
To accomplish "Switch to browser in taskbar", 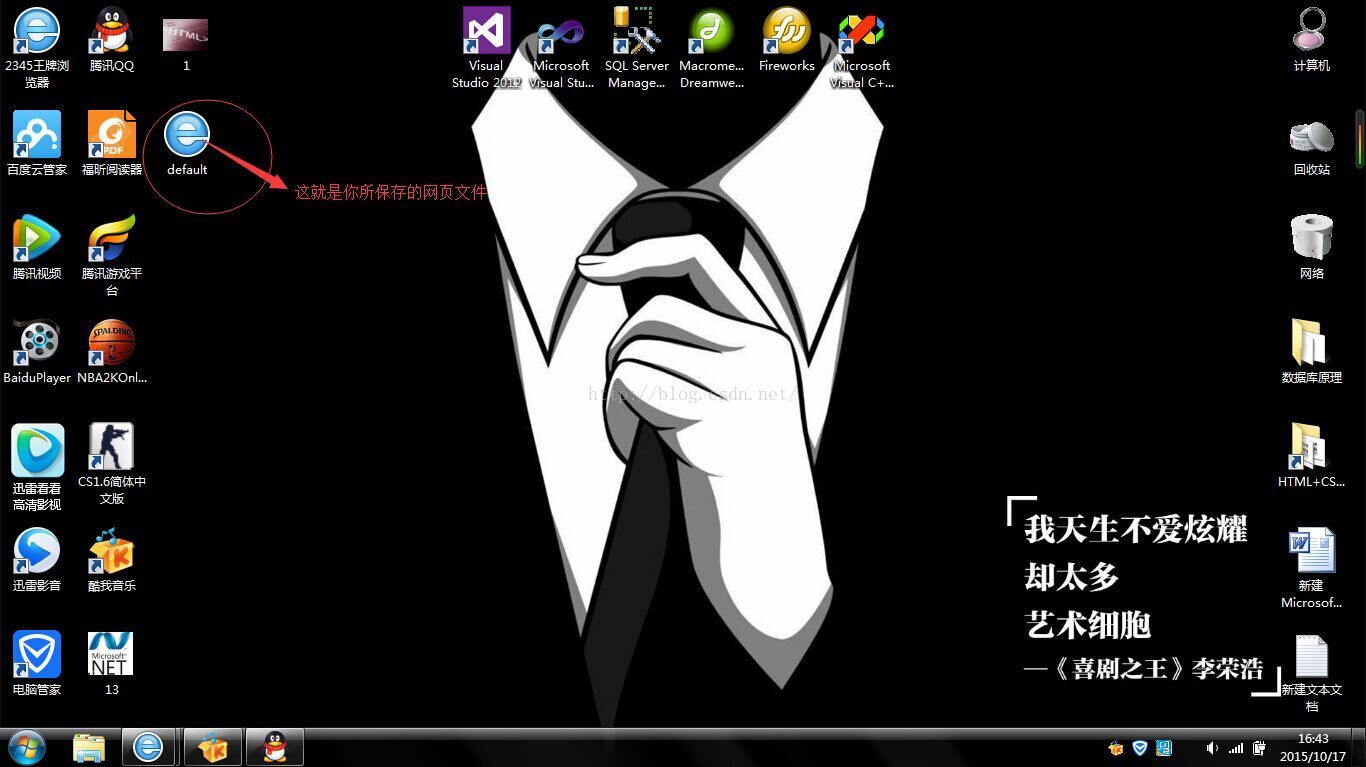I will (149, 747).
